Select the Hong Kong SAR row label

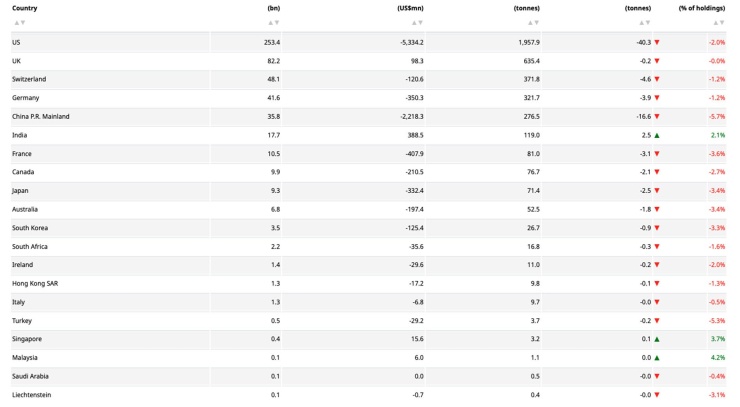(x=35, y=283)
